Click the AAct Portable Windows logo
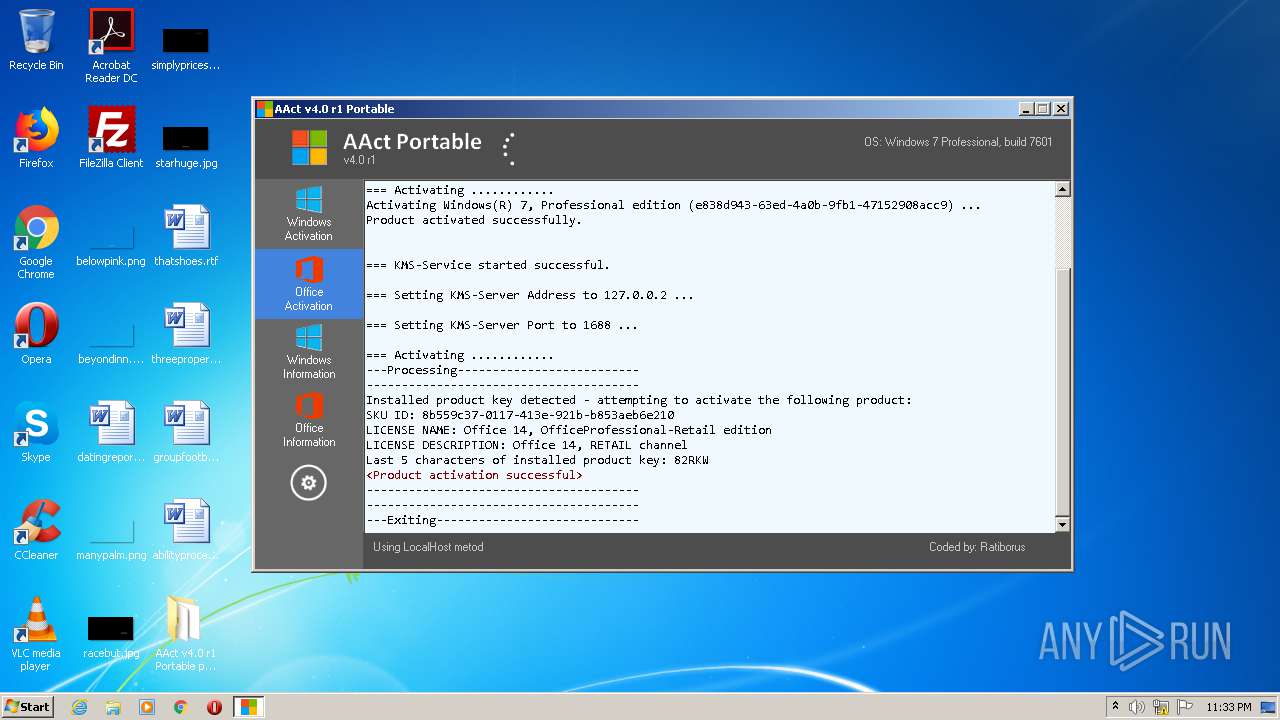The height and width of the screenshot is (720, 1280). pyautogui.click(x=309, y=147)
